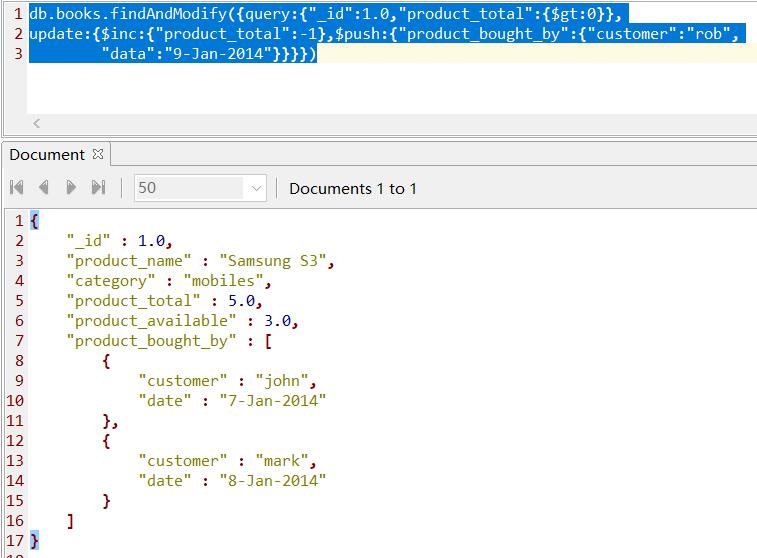Go to next page of documents
The height and width of the screenshot is (558, 757).
point(71,187)
